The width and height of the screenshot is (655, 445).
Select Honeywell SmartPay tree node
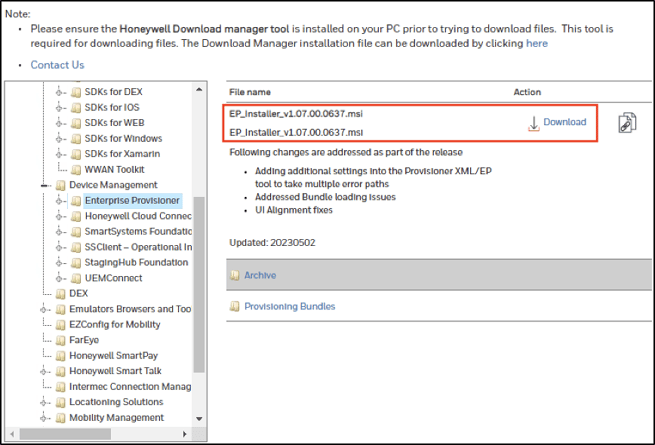coord(113,356)
